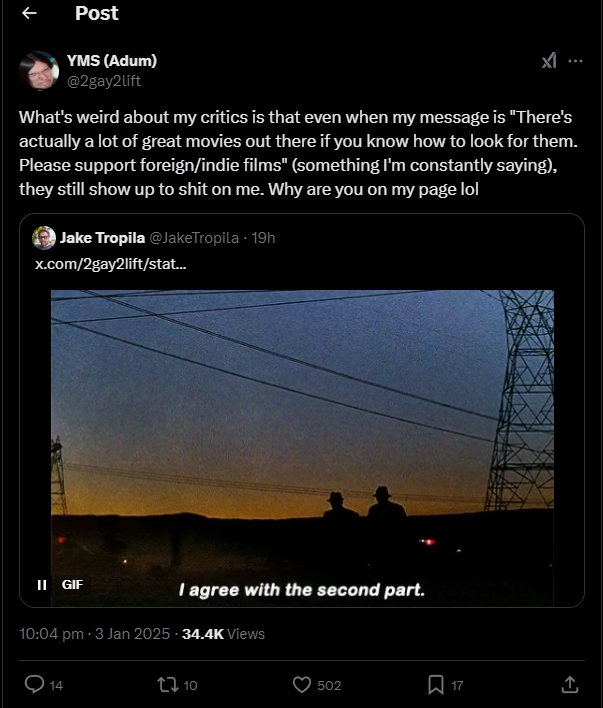Image resolution: width=603 pixels, height=708 pixels.
Task: Open the 10:04 pm · 3 Jan 2025 timestamp
Action: [x=94, y=634]
